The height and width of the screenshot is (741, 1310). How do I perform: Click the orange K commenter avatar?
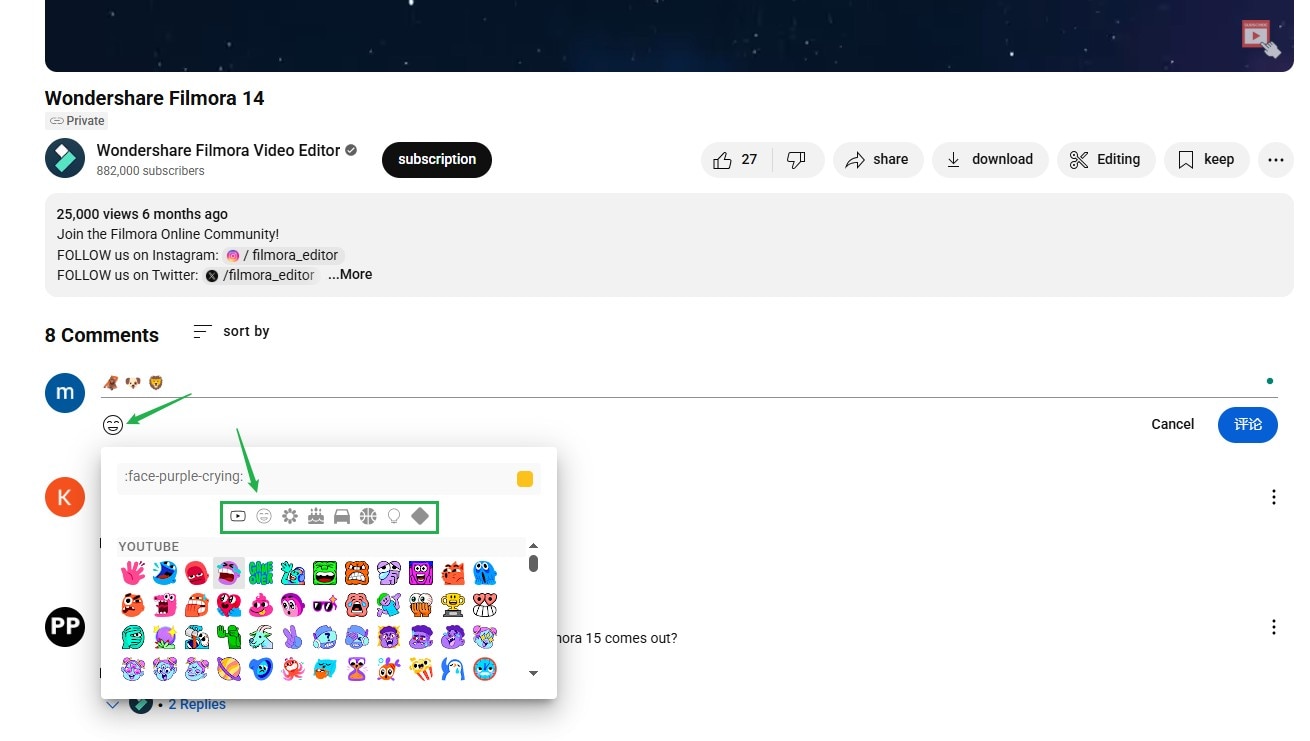(x=65, y=497)
